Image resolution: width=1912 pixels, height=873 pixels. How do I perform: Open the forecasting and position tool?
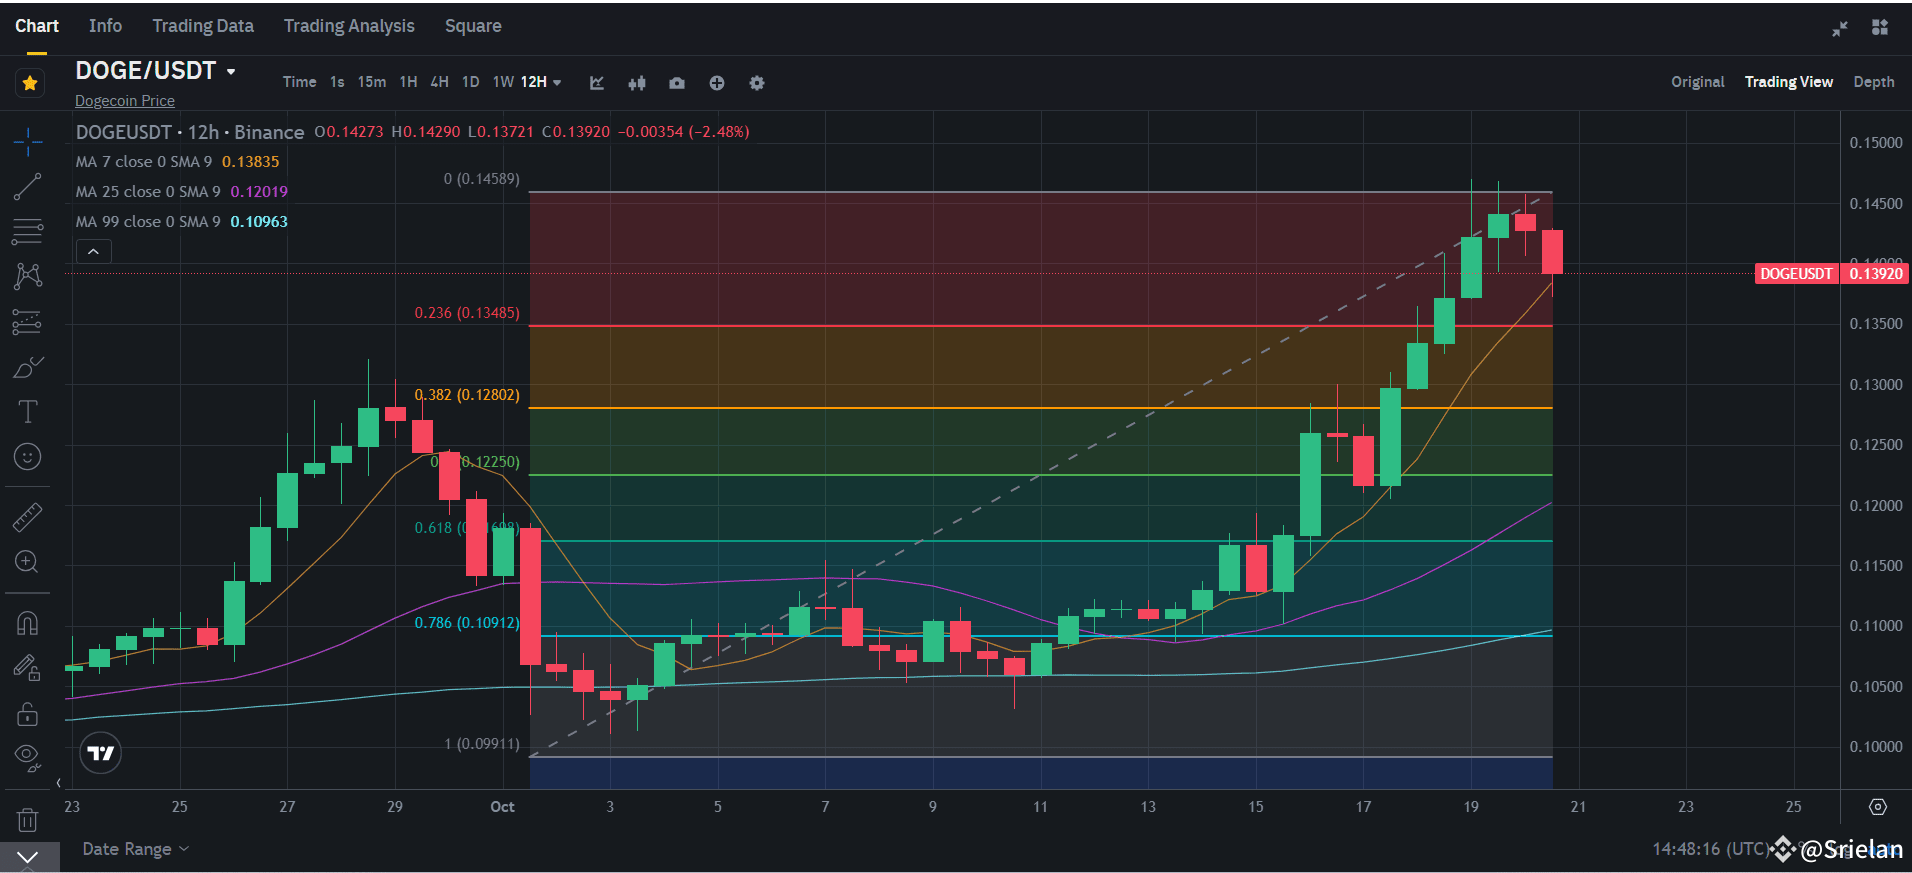tap(28, 322)
